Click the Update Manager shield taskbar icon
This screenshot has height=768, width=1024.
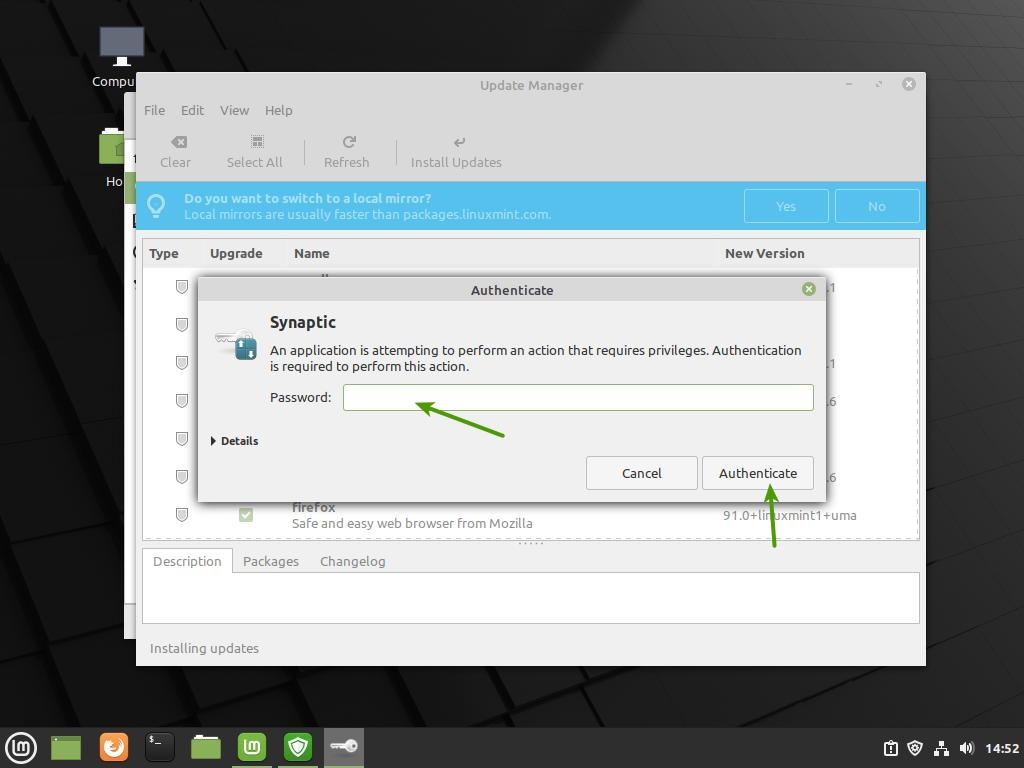[x=298, y=747]
